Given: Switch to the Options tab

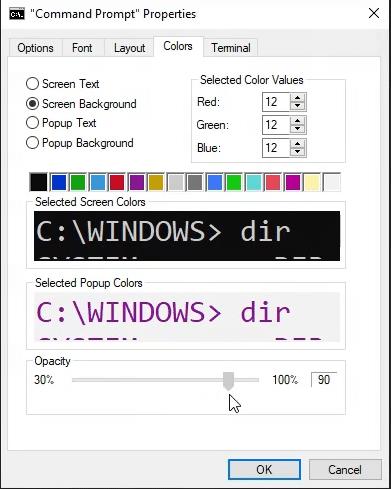Looking at the screenshot, I should coord(35,48).
